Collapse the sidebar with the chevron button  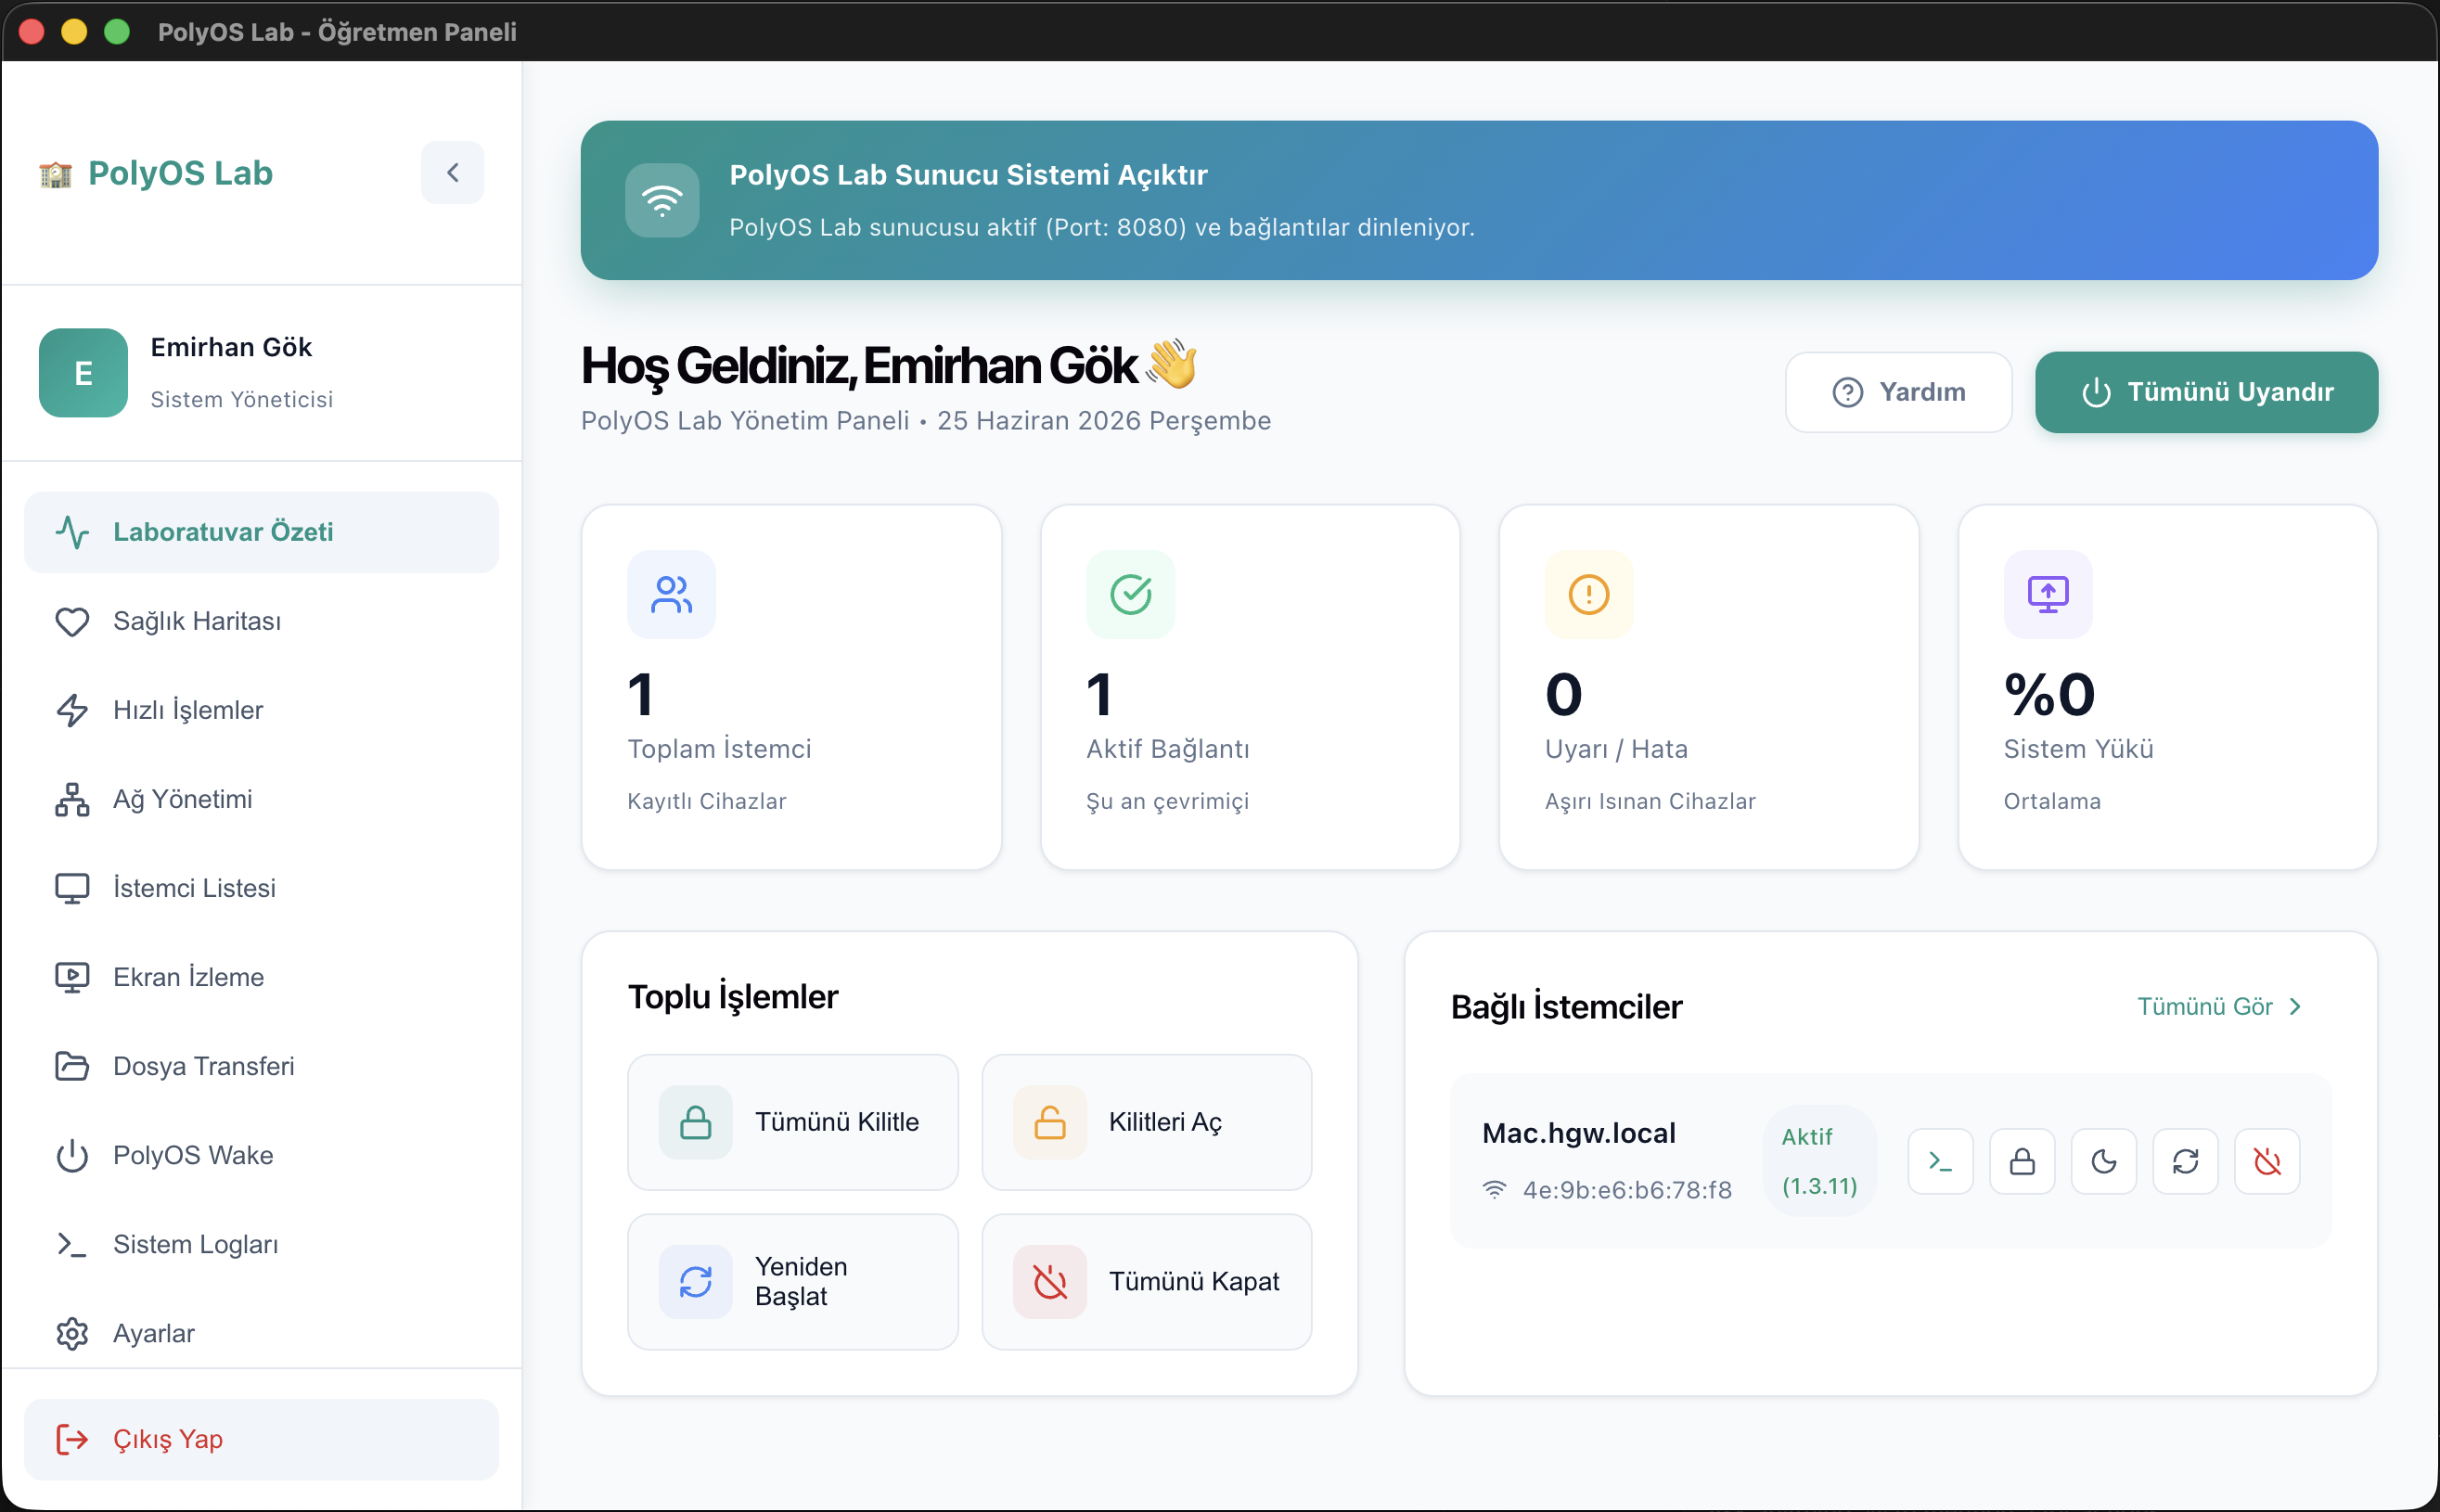click(x=452, y=173)
